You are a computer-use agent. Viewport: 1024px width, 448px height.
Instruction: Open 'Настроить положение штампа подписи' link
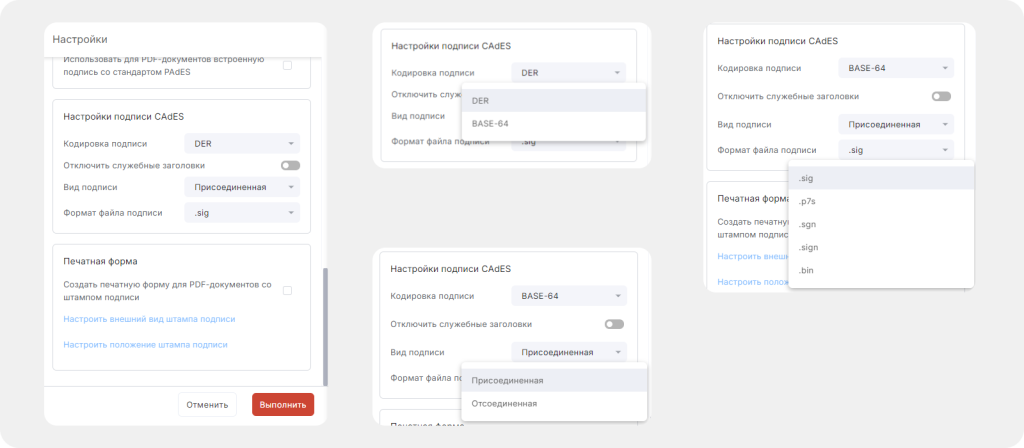click(145, 344)
